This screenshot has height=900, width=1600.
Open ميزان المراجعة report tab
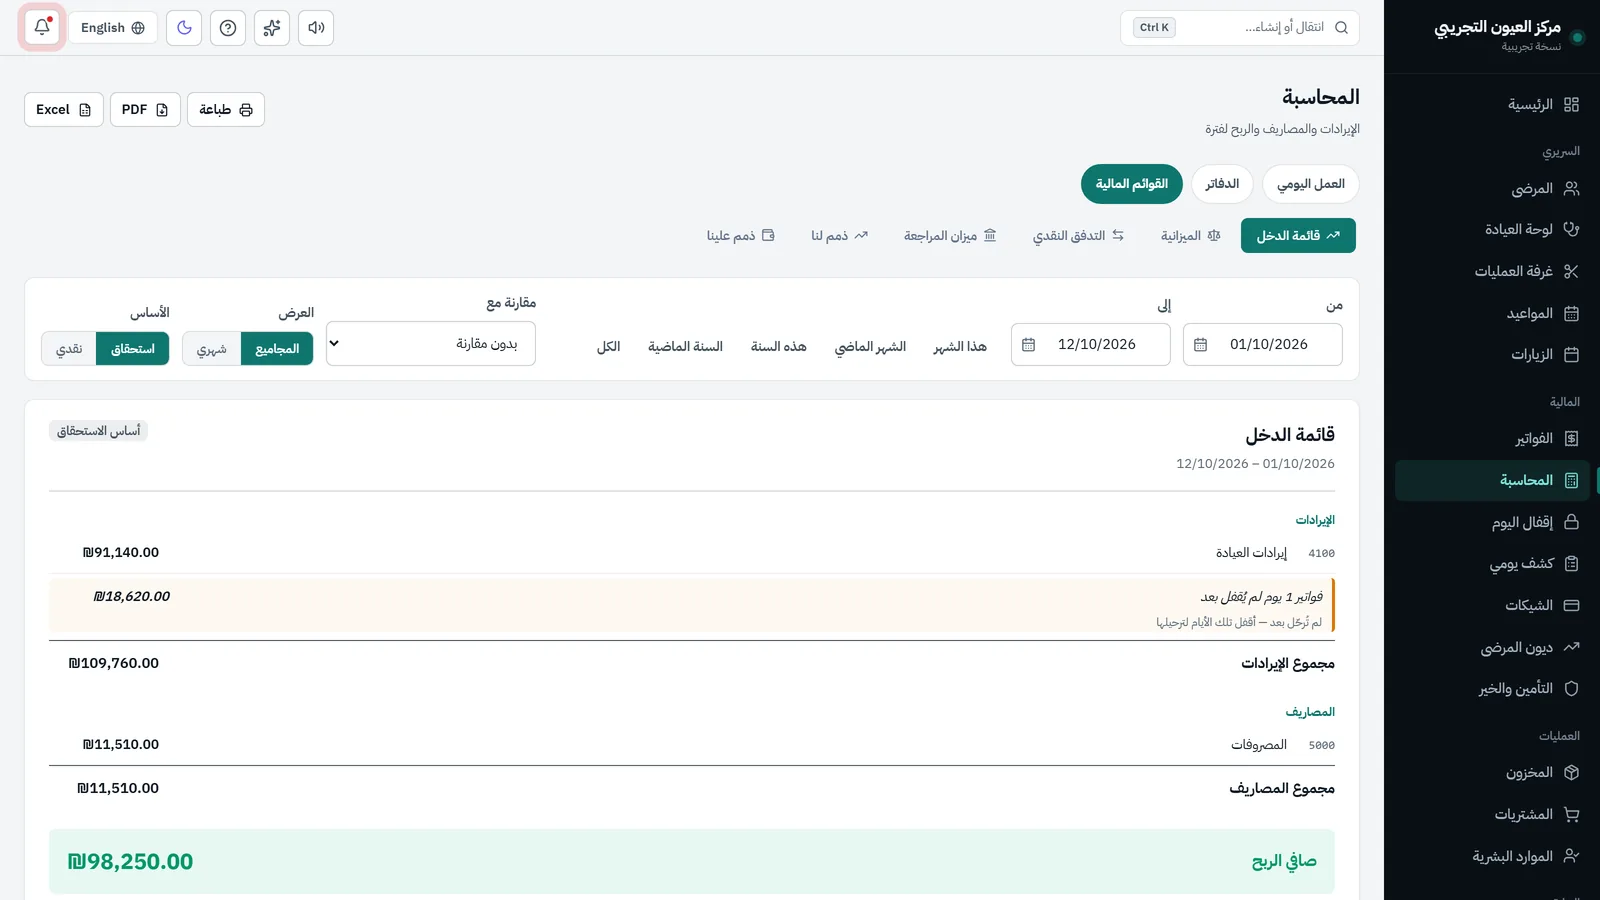click(950, 236)
